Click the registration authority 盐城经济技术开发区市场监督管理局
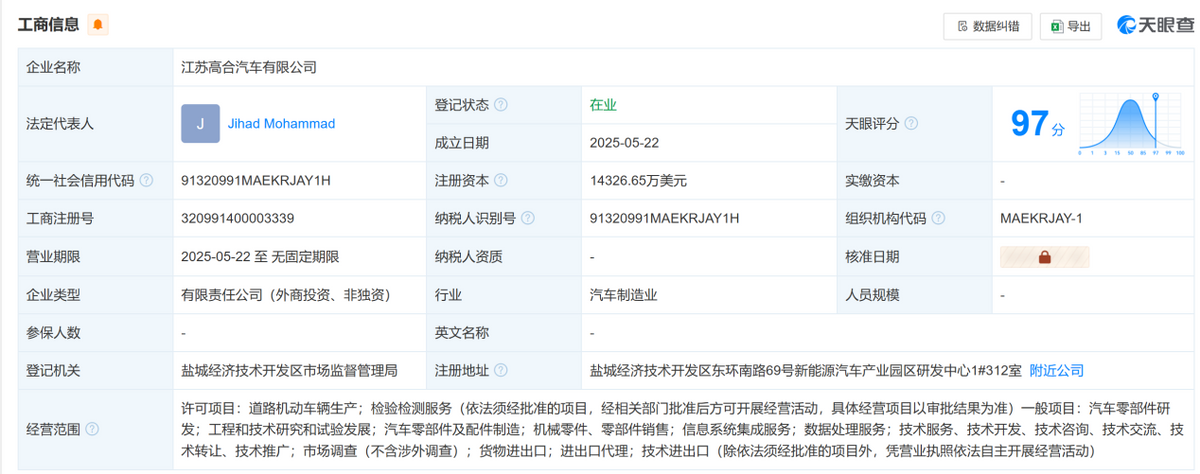The height and width of the screenshot is (474, 1200). coord(289,370)
